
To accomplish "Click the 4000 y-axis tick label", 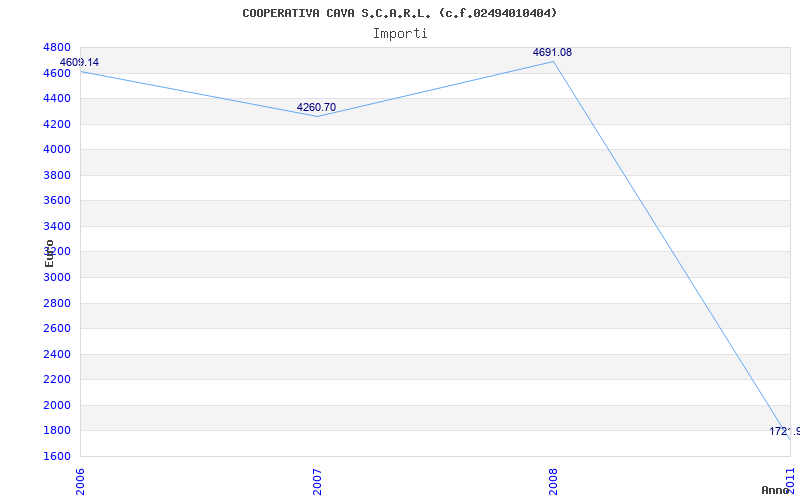I will tap(57, 149).
